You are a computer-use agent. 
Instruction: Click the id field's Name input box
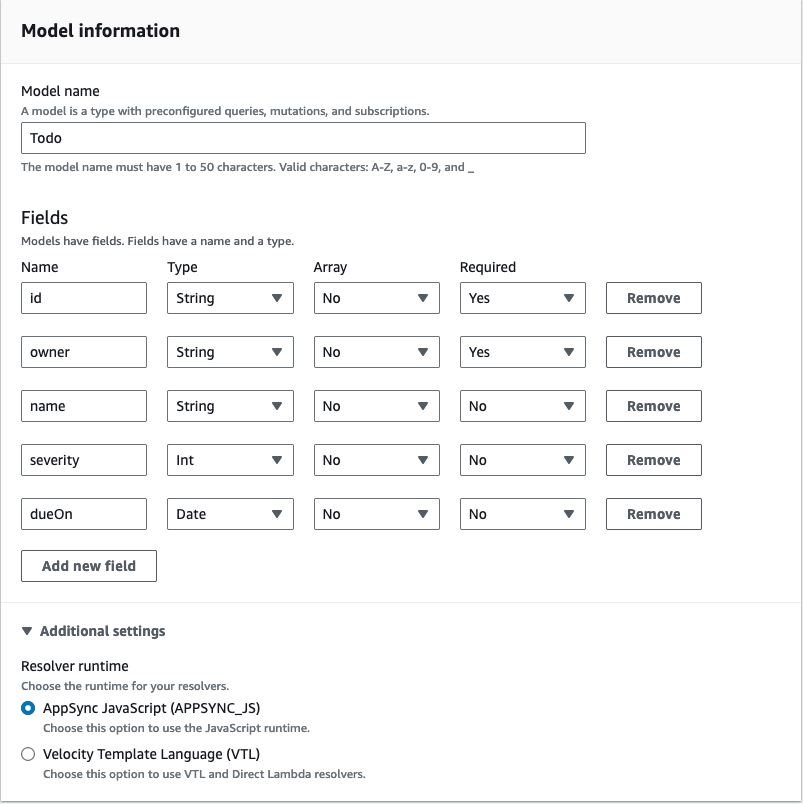[83, 297]
